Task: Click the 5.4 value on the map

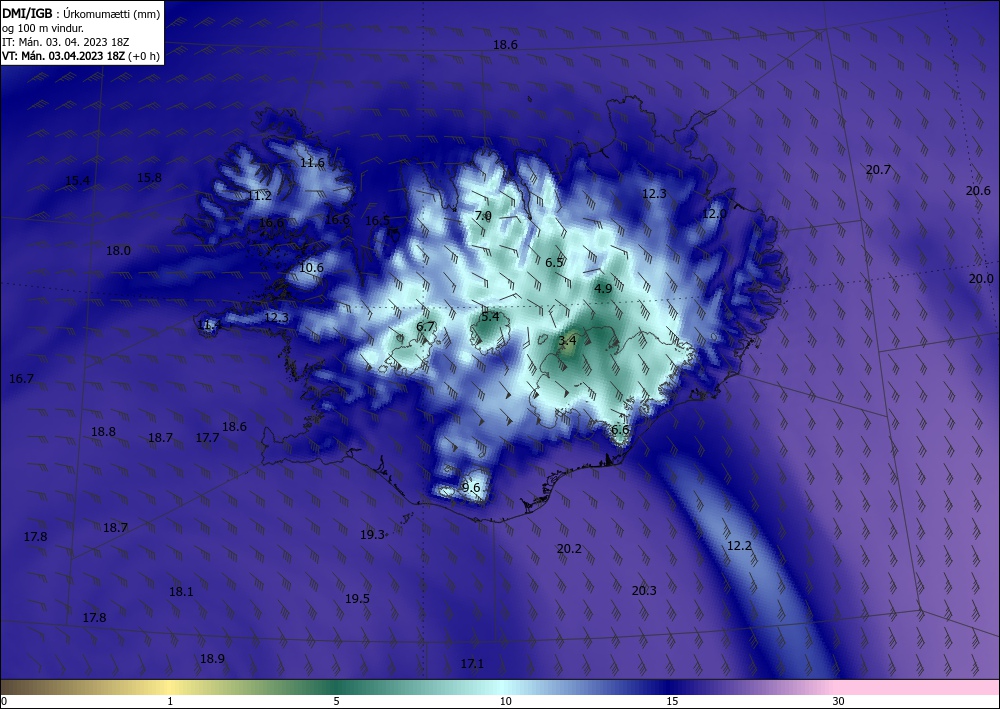Action: click(490, 316)
